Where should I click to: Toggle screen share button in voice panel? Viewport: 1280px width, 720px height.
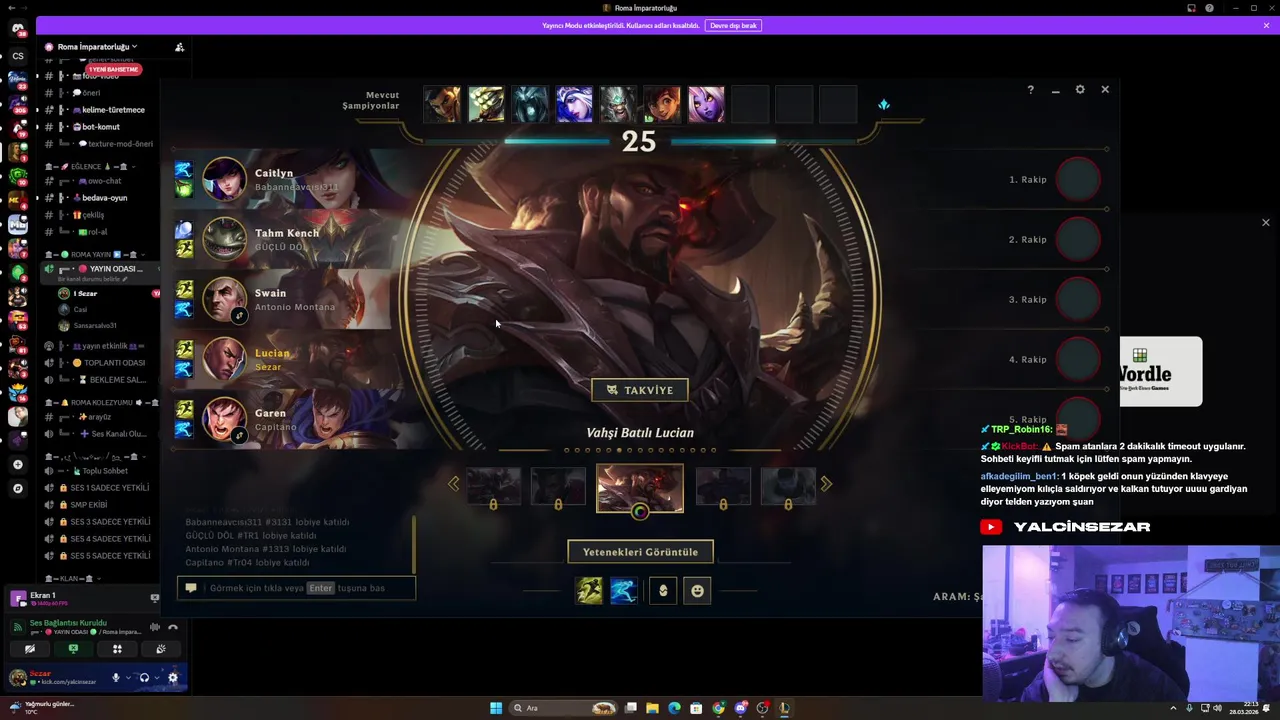pyautogui.click(x=73, y=649)
